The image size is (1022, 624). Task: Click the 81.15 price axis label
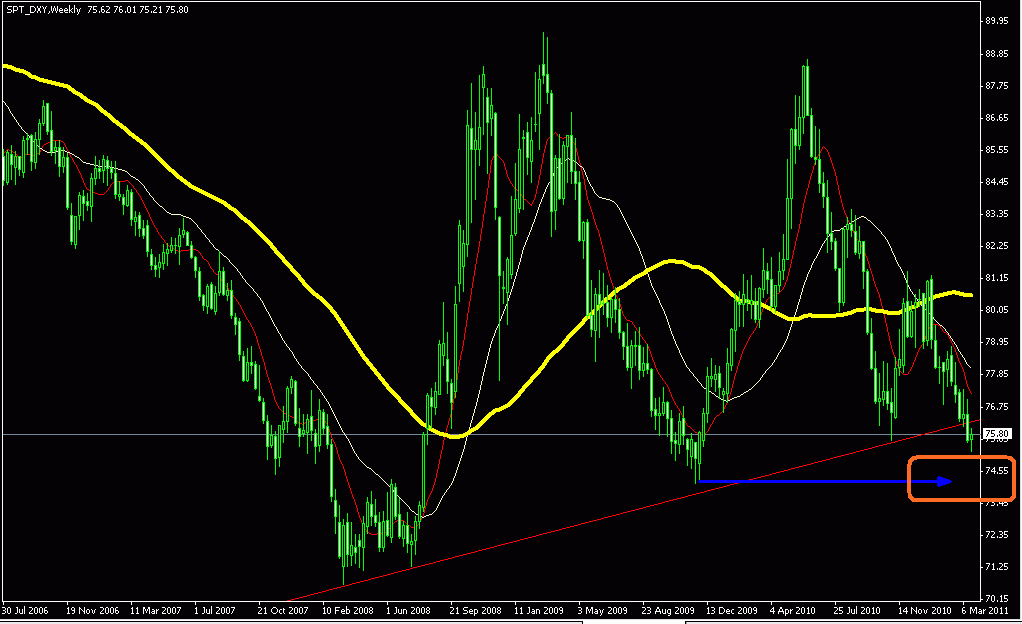click(997, 277)
